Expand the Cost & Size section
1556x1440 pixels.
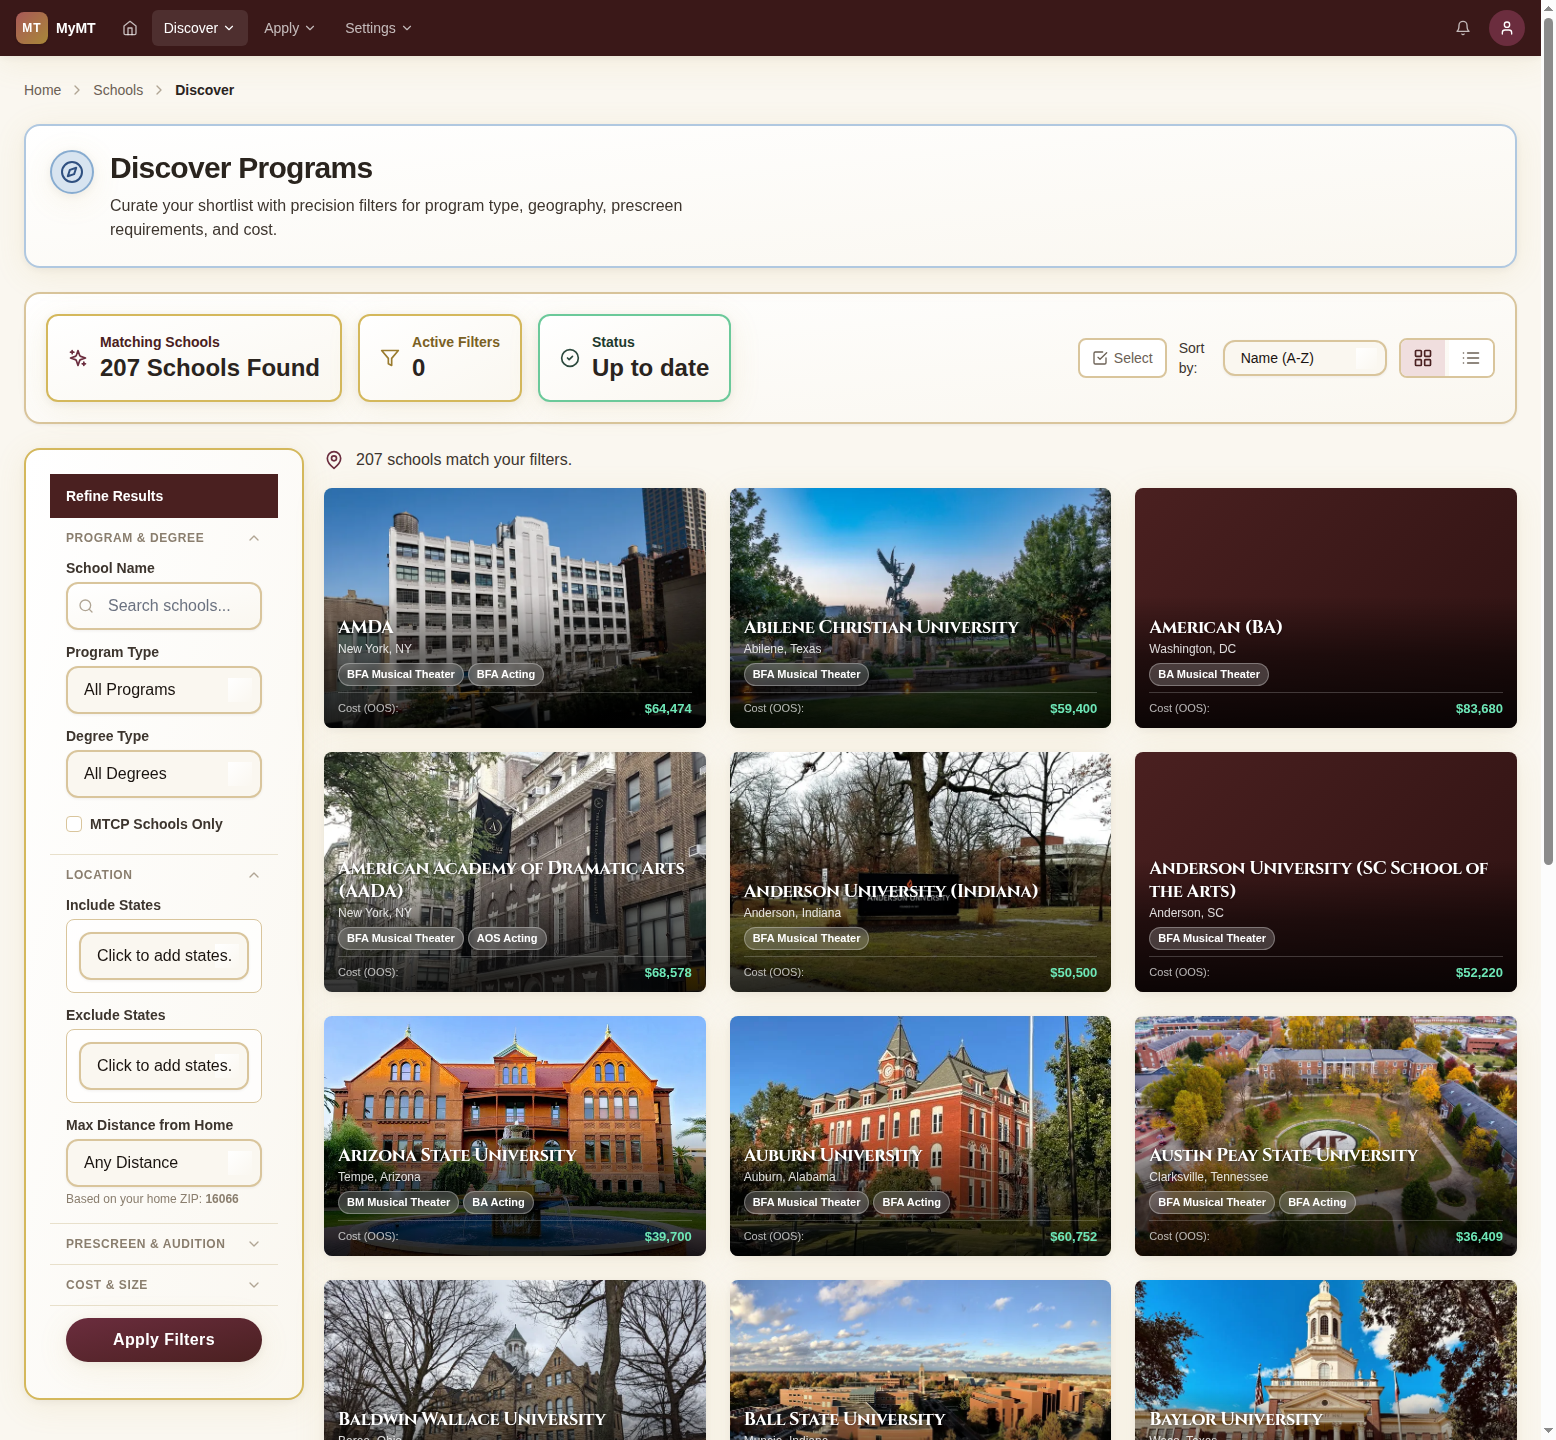coord(164,1285)
